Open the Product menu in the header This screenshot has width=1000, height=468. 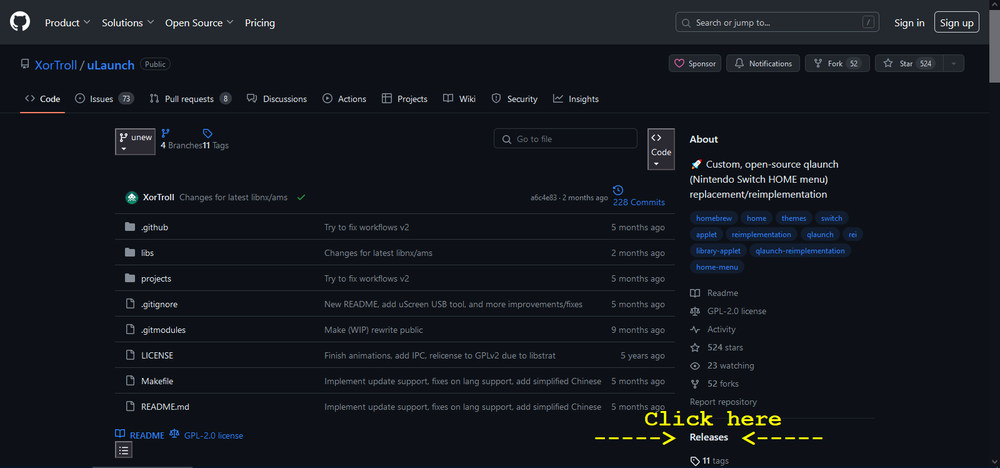coord(68,23)
